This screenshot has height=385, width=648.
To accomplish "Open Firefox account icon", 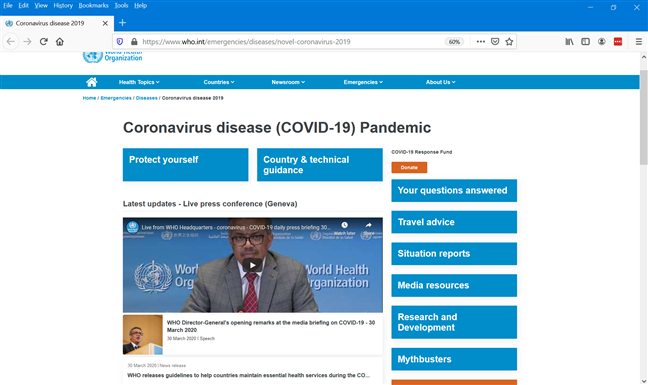I will point(602,42).
